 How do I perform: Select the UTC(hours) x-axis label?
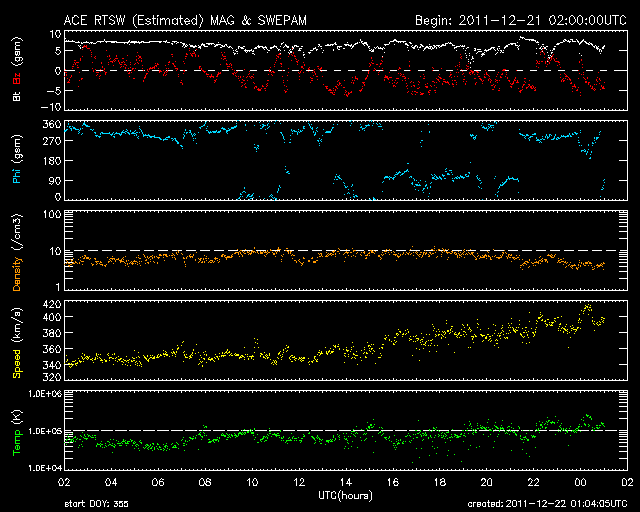click(345, 495)
